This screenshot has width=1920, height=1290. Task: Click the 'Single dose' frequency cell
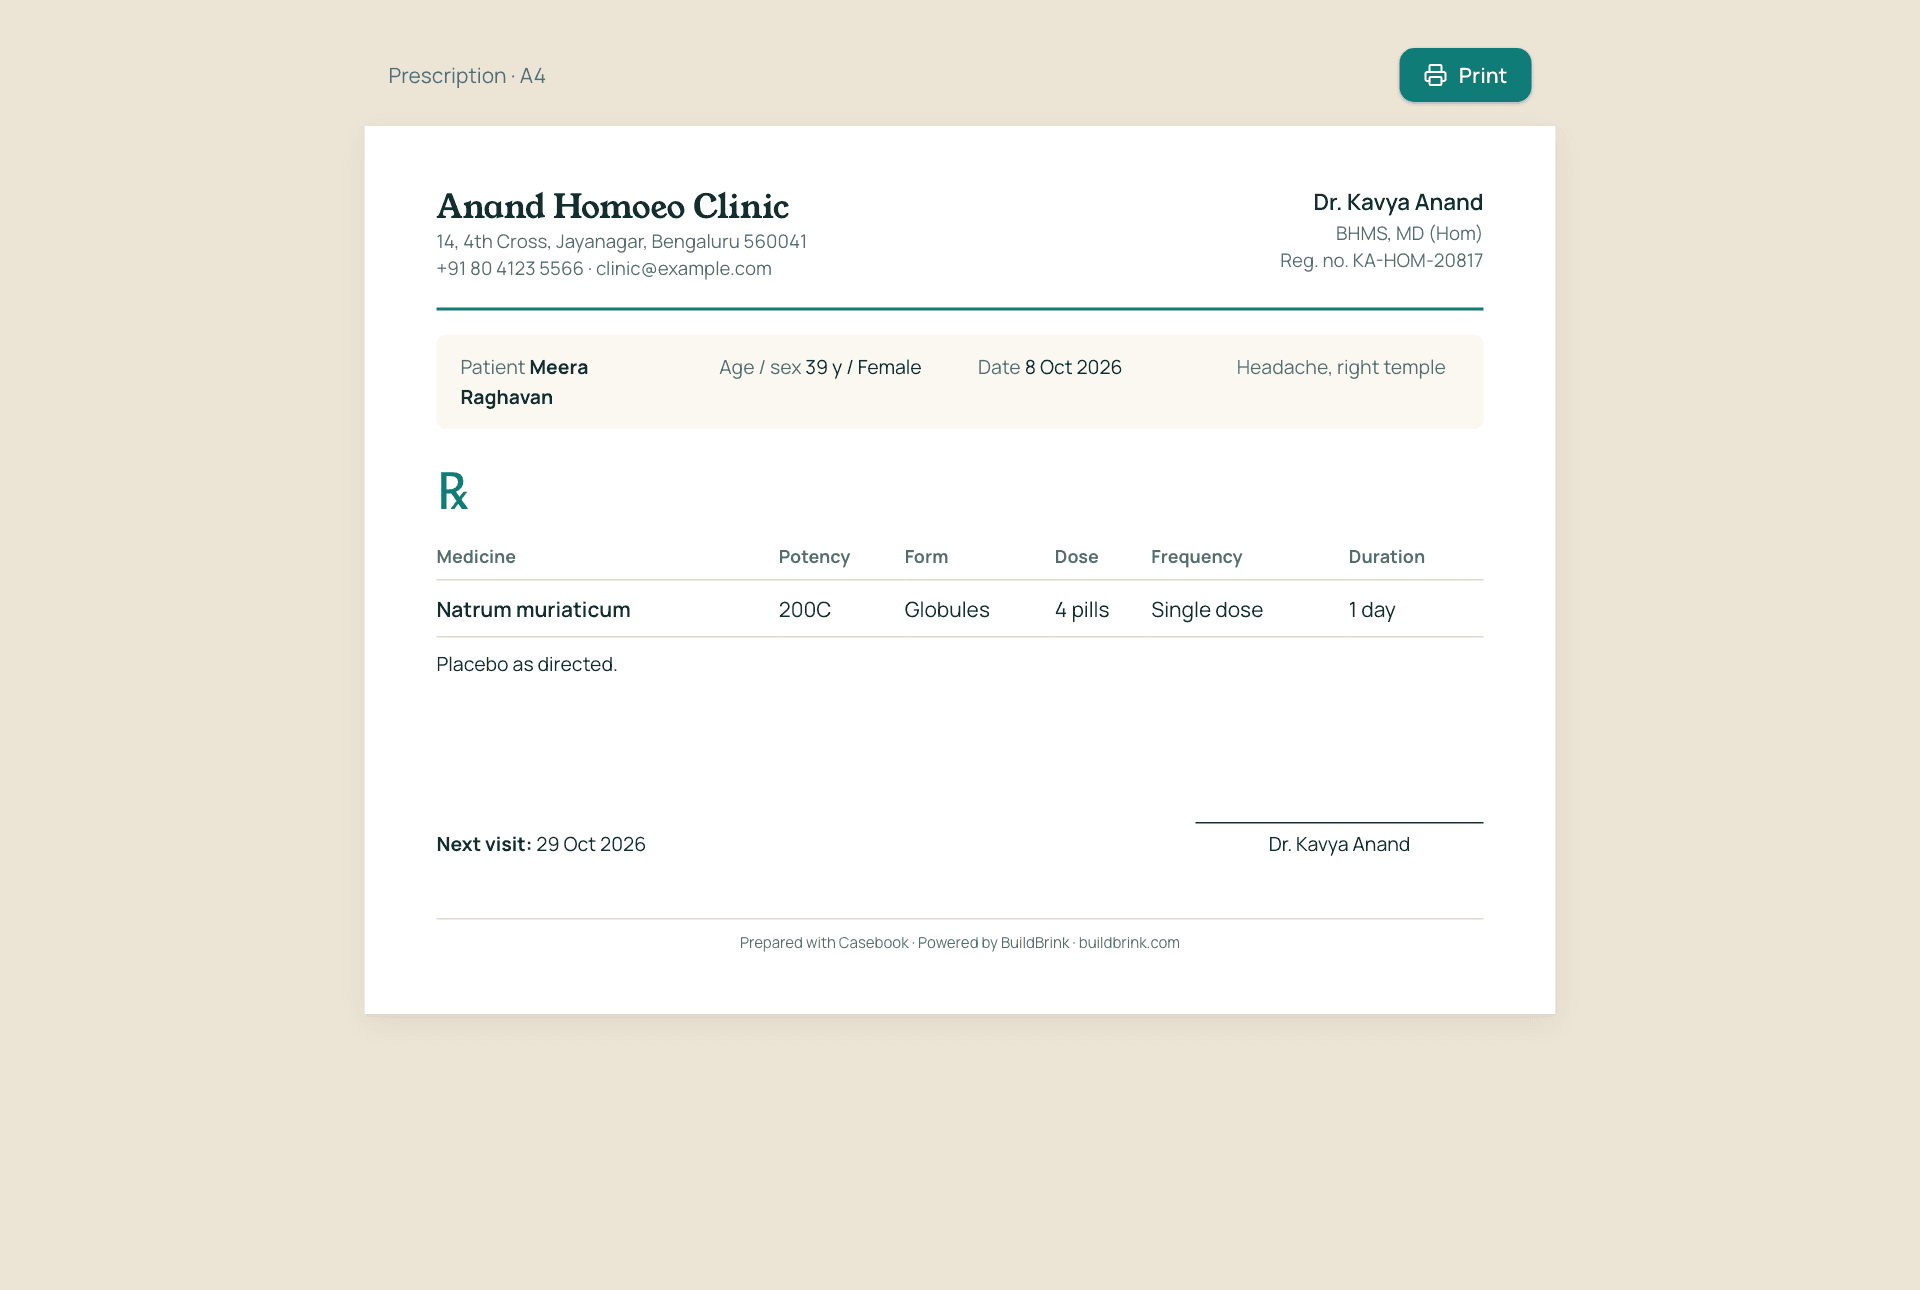1207,610
